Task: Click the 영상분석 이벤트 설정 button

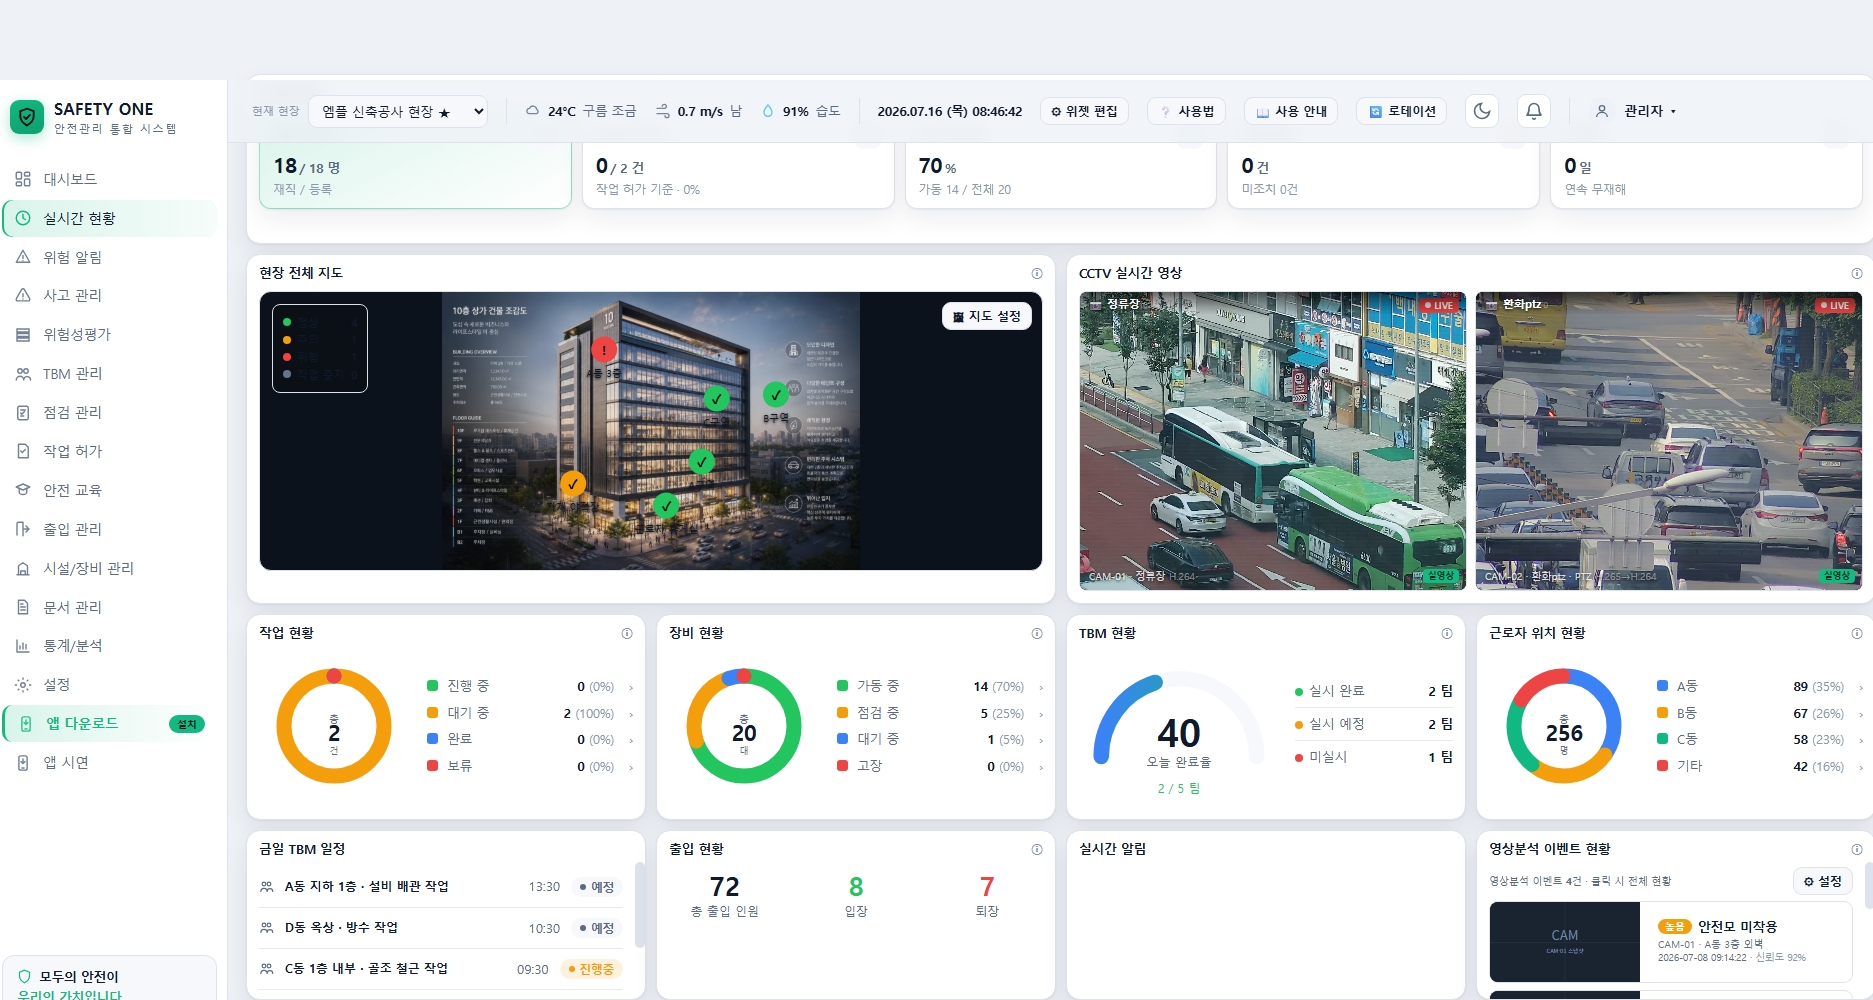Action: pyautogui.click(x=1822, y=881)
